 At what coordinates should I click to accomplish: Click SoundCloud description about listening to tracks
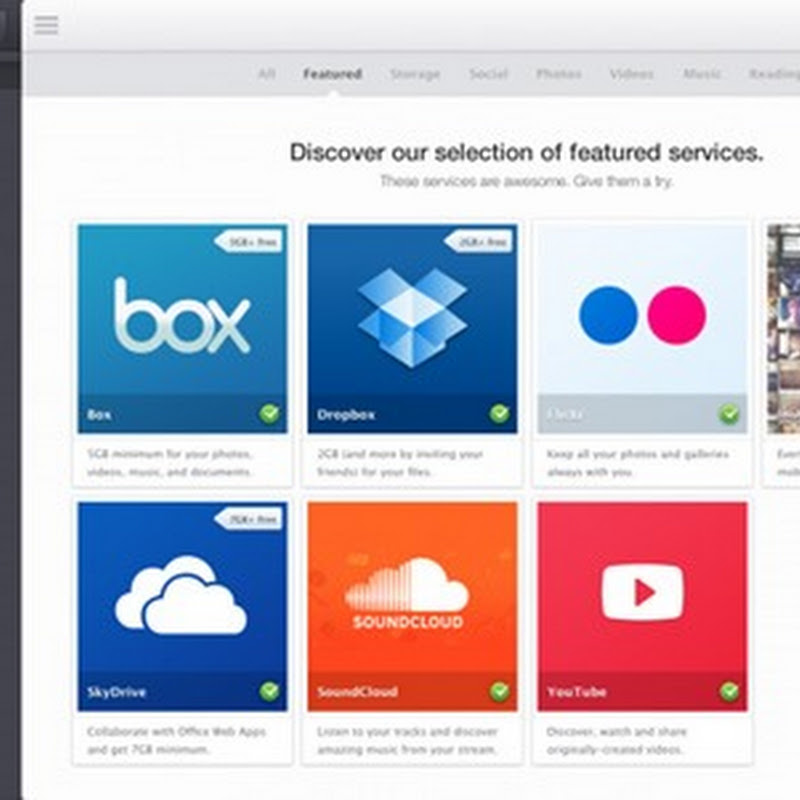pos(407,740)
